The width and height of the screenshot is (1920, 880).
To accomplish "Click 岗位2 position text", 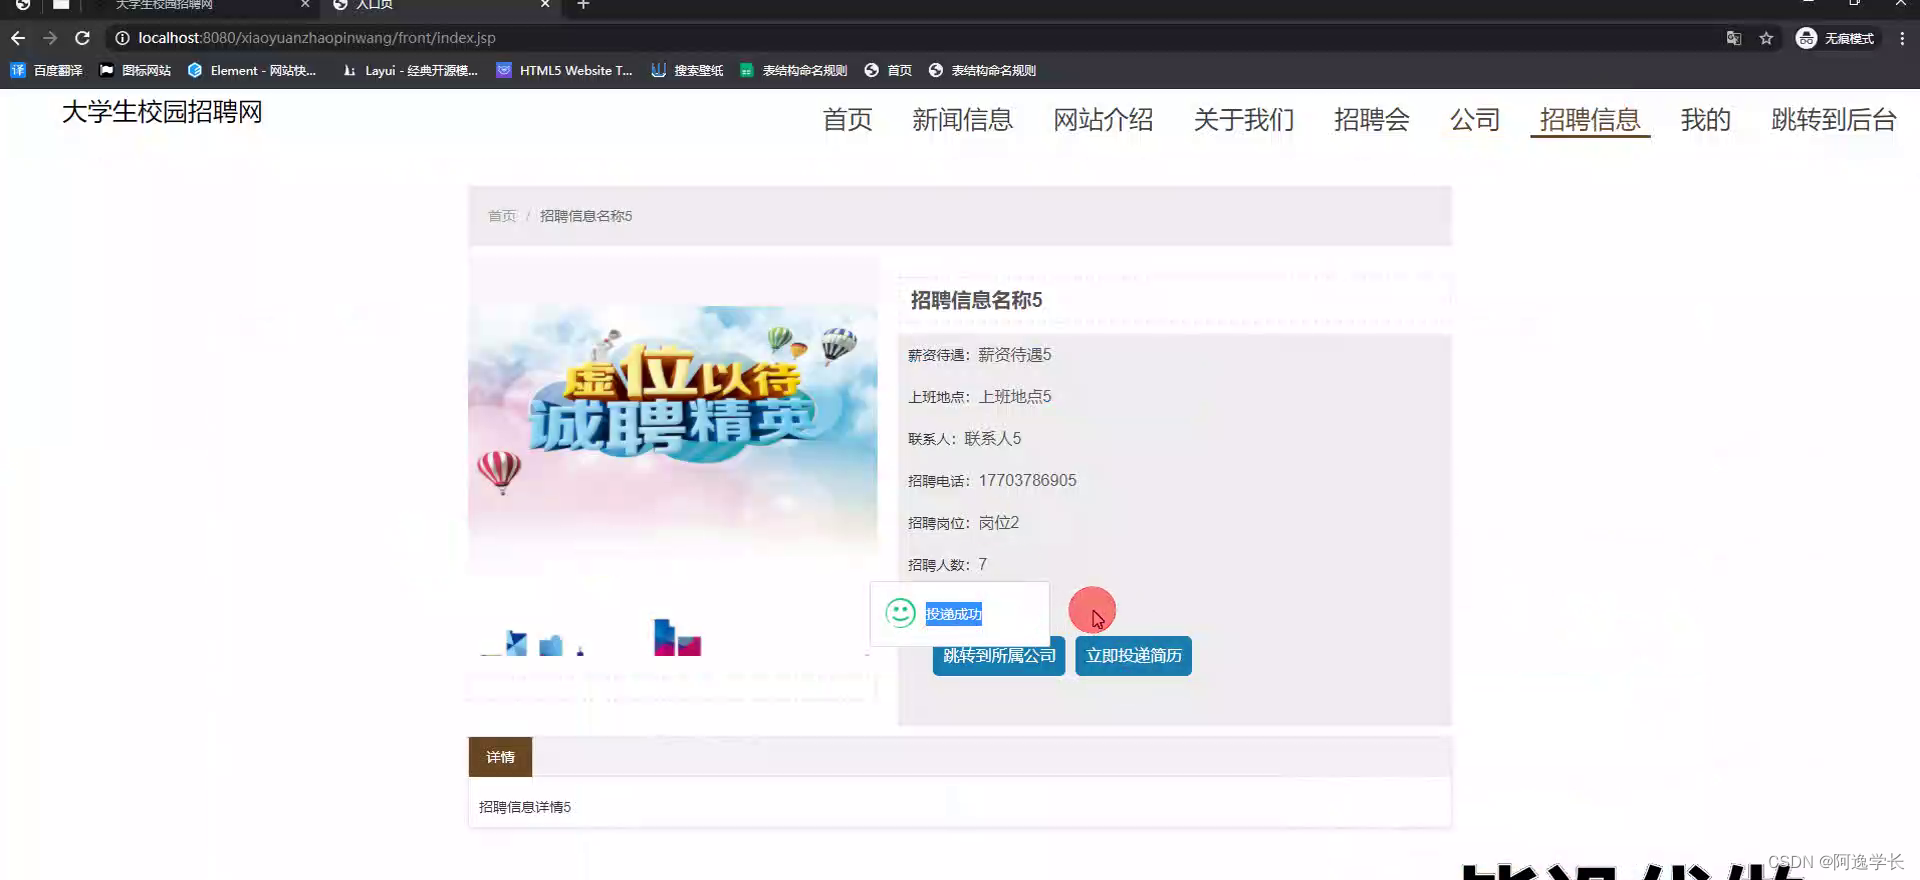I will pyautogui.click(x=999, y=523).
